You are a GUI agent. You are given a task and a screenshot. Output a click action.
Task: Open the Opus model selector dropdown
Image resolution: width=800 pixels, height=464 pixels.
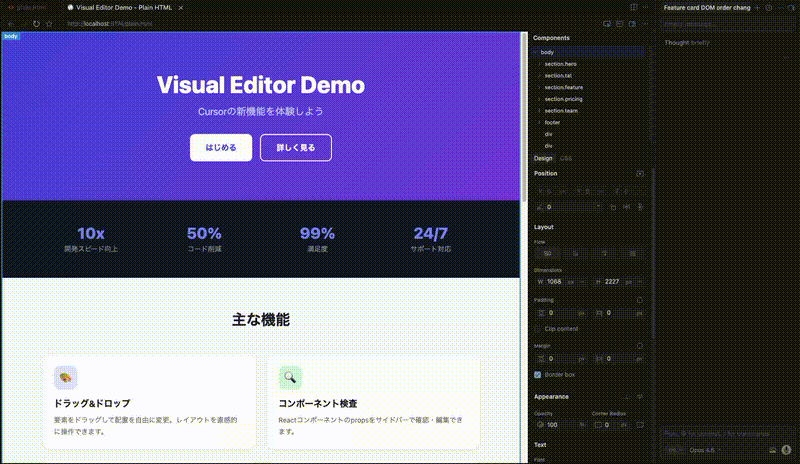click(705, 450)
